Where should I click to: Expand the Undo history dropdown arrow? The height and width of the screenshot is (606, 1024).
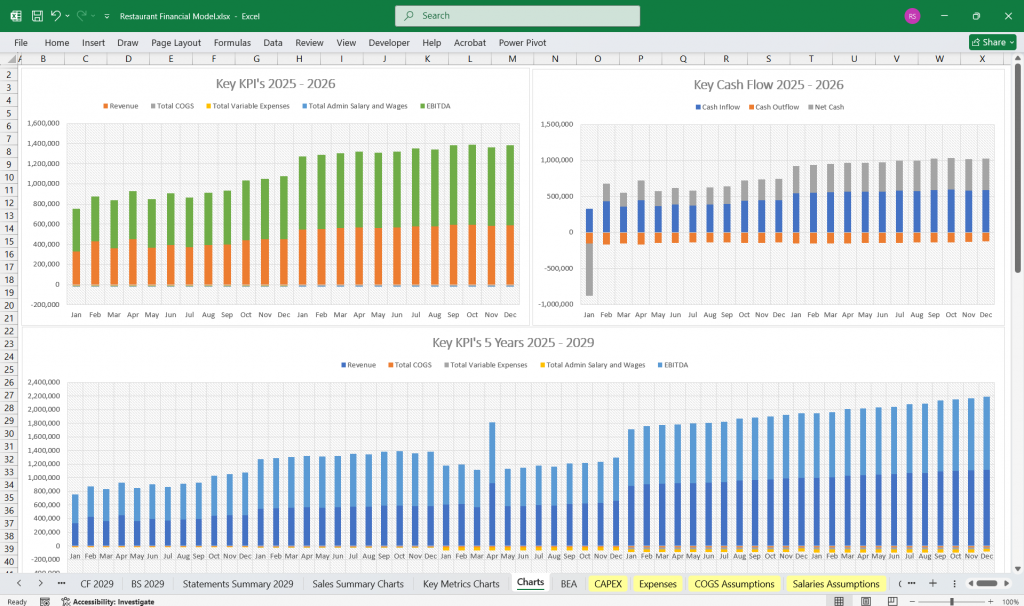coord(68,16)
